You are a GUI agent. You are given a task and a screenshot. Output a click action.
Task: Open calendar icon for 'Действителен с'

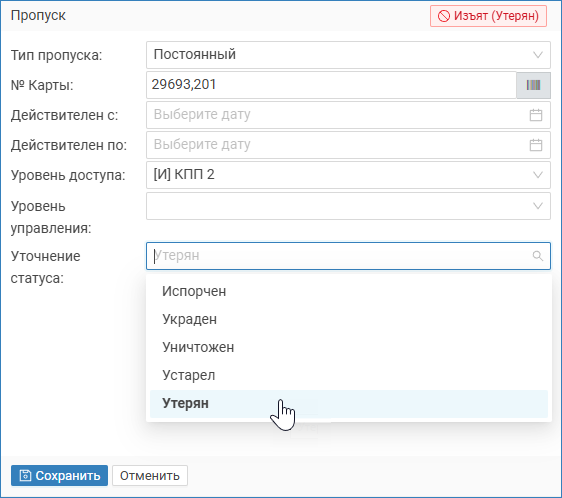[x=536, y=115]
